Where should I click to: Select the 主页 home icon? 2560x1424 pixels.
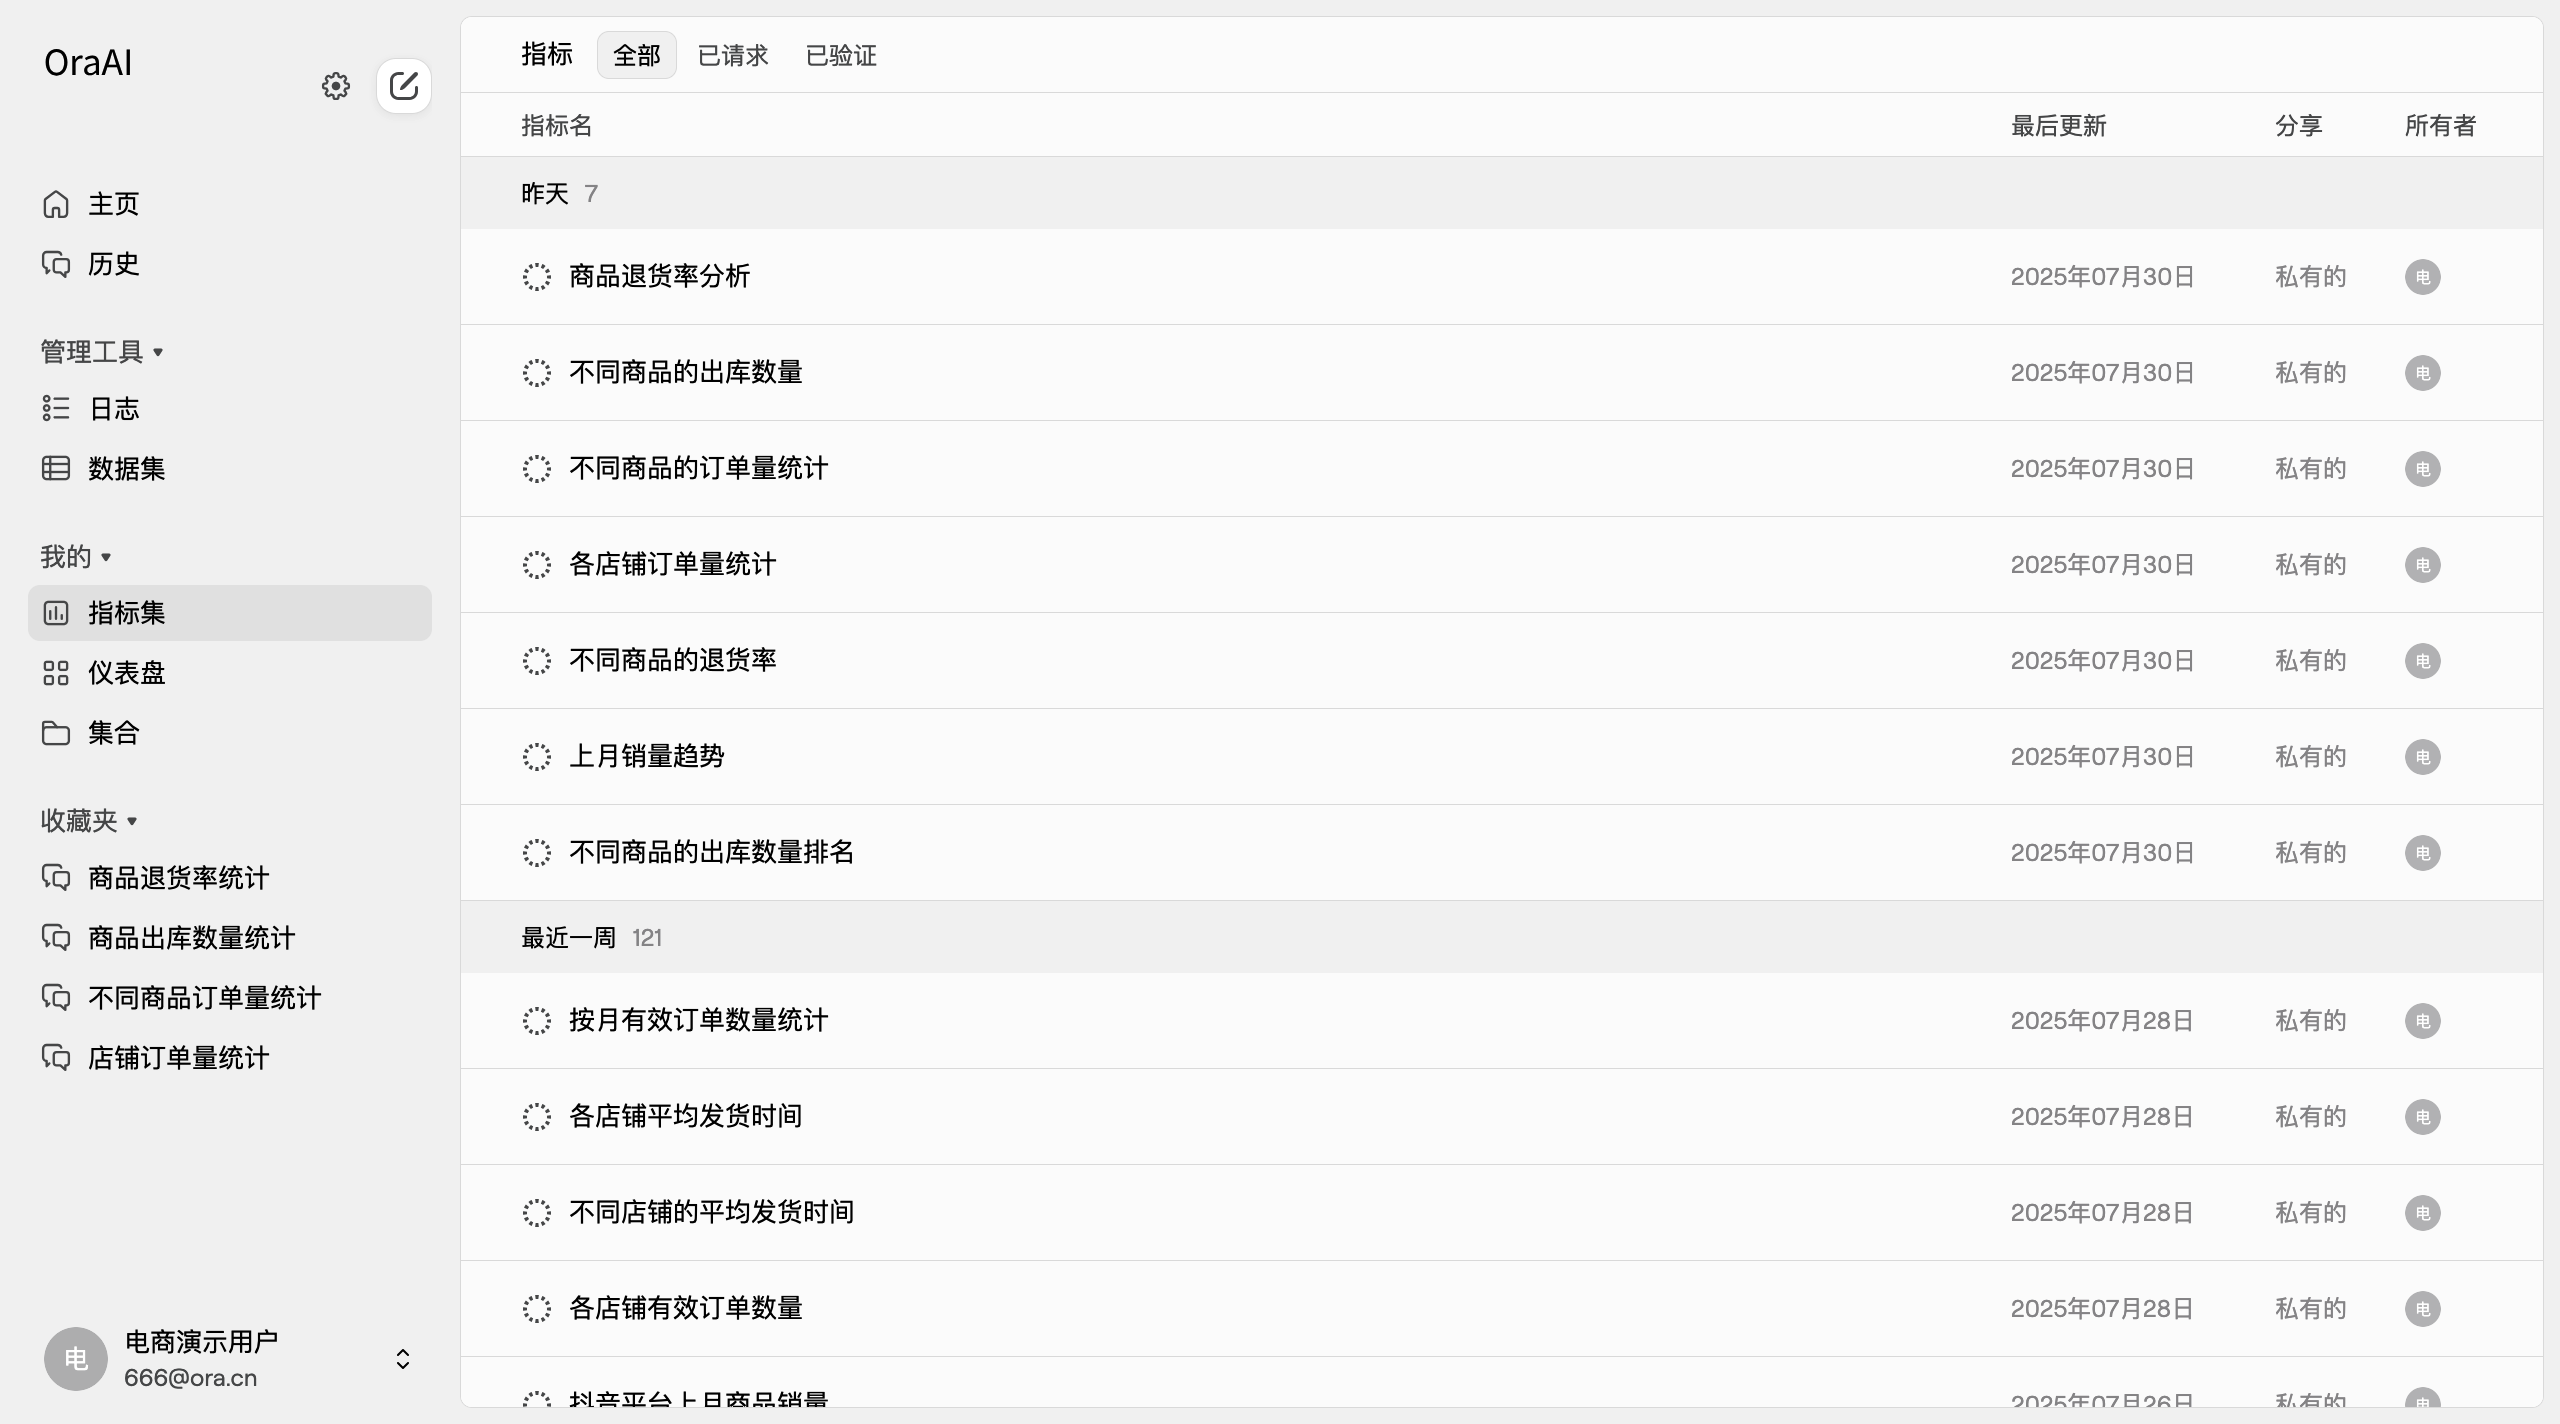click(56, 204)
